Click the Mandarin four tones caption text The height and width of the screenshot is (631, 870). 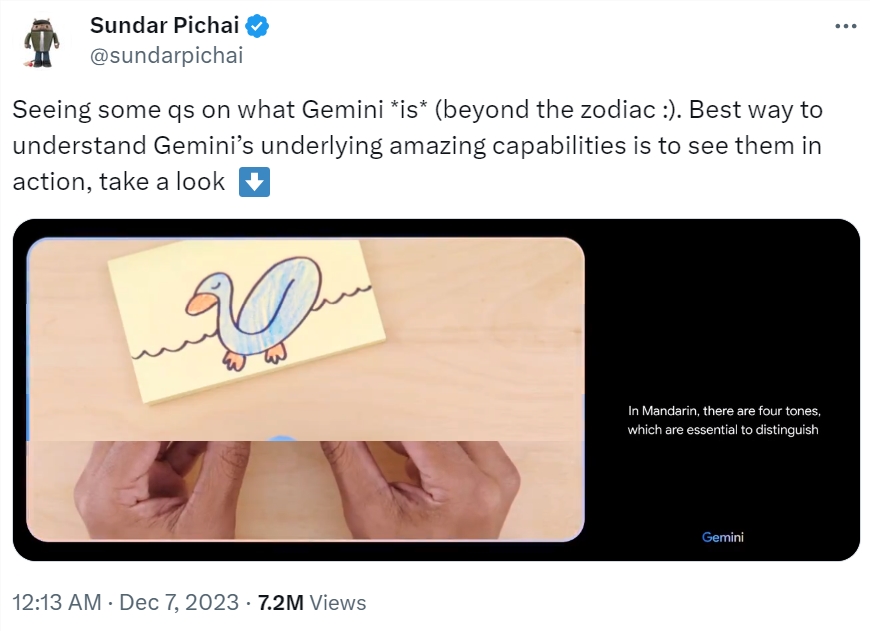pyautogui.click(x=724, y=420)
